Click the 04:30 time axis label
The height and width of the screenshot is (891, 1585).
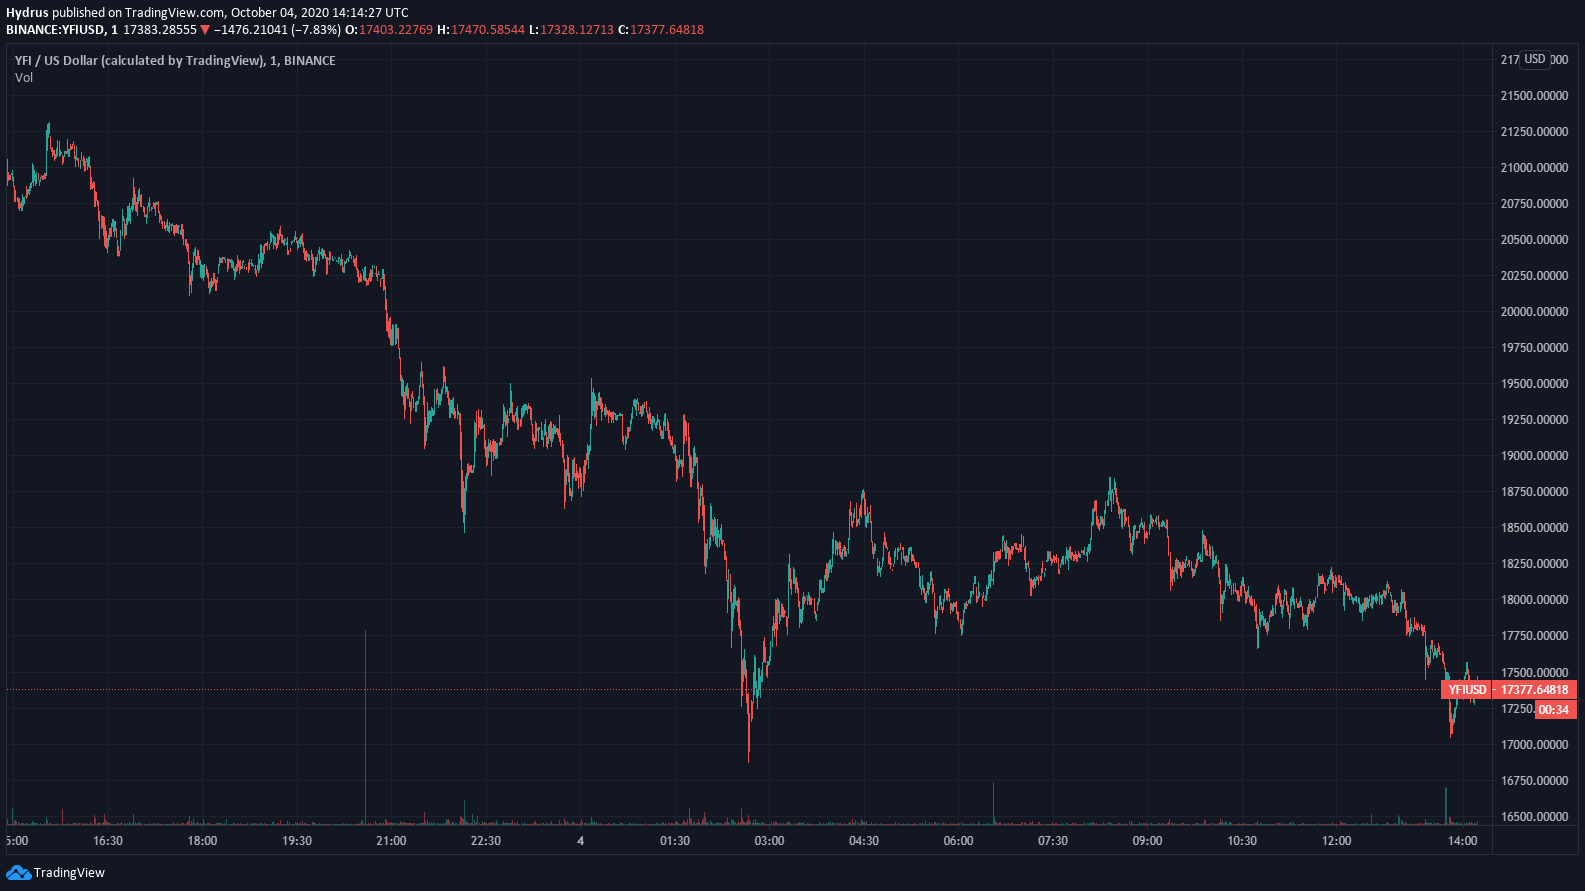coord(864,841)
